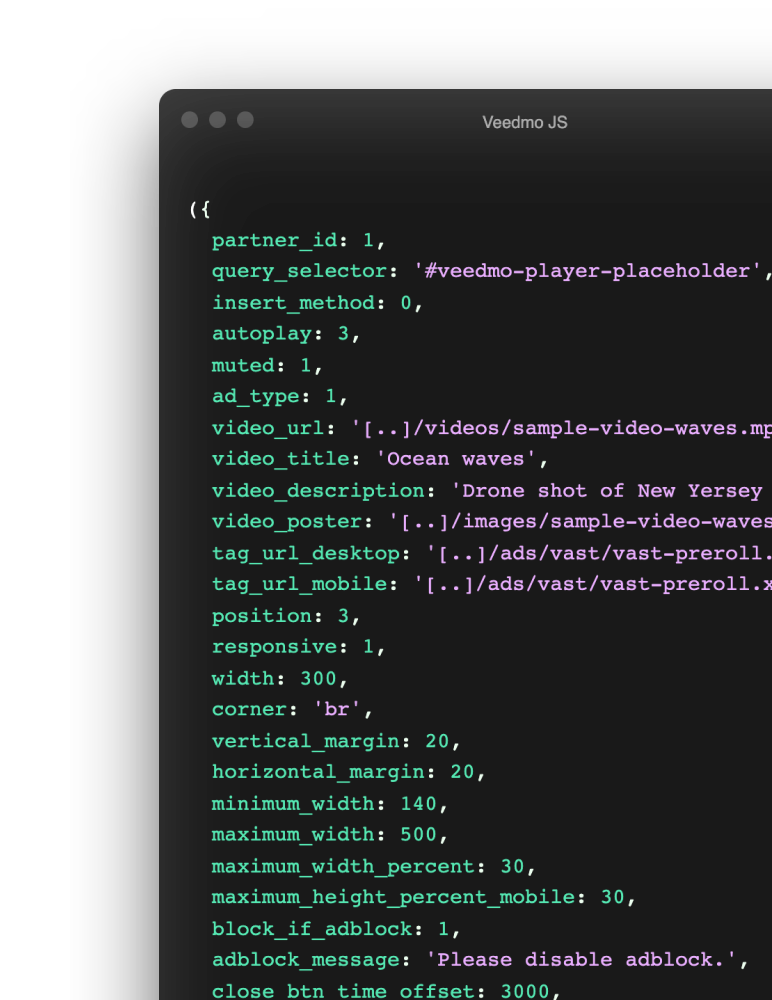772x1000 pixels.
Task: Click the images/sample-video-waves poster path
Action: tap(581, 522)
